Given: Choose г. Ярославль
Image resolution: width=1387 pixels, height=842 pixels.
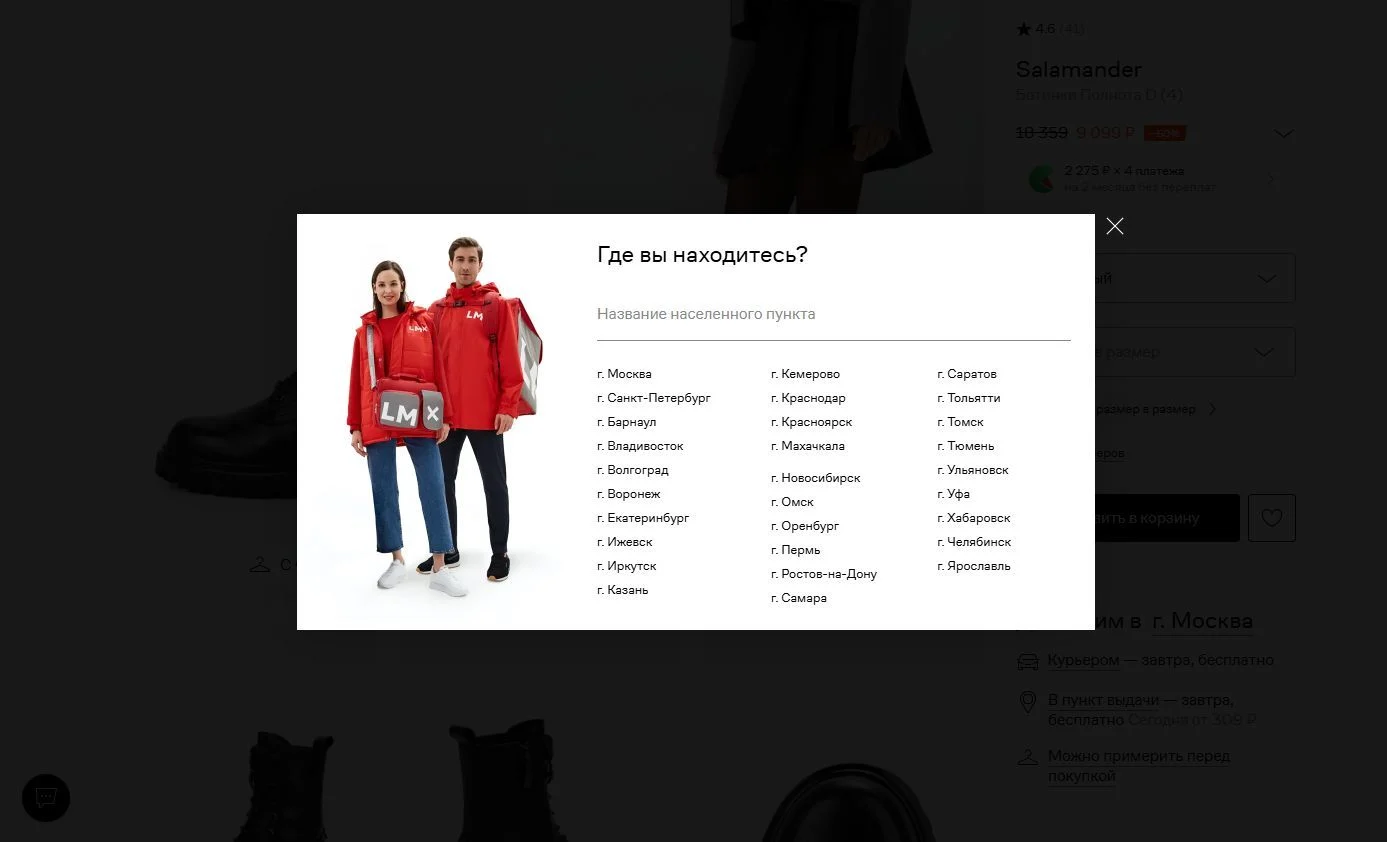Looking at the screenshot, I should point(974,566).
